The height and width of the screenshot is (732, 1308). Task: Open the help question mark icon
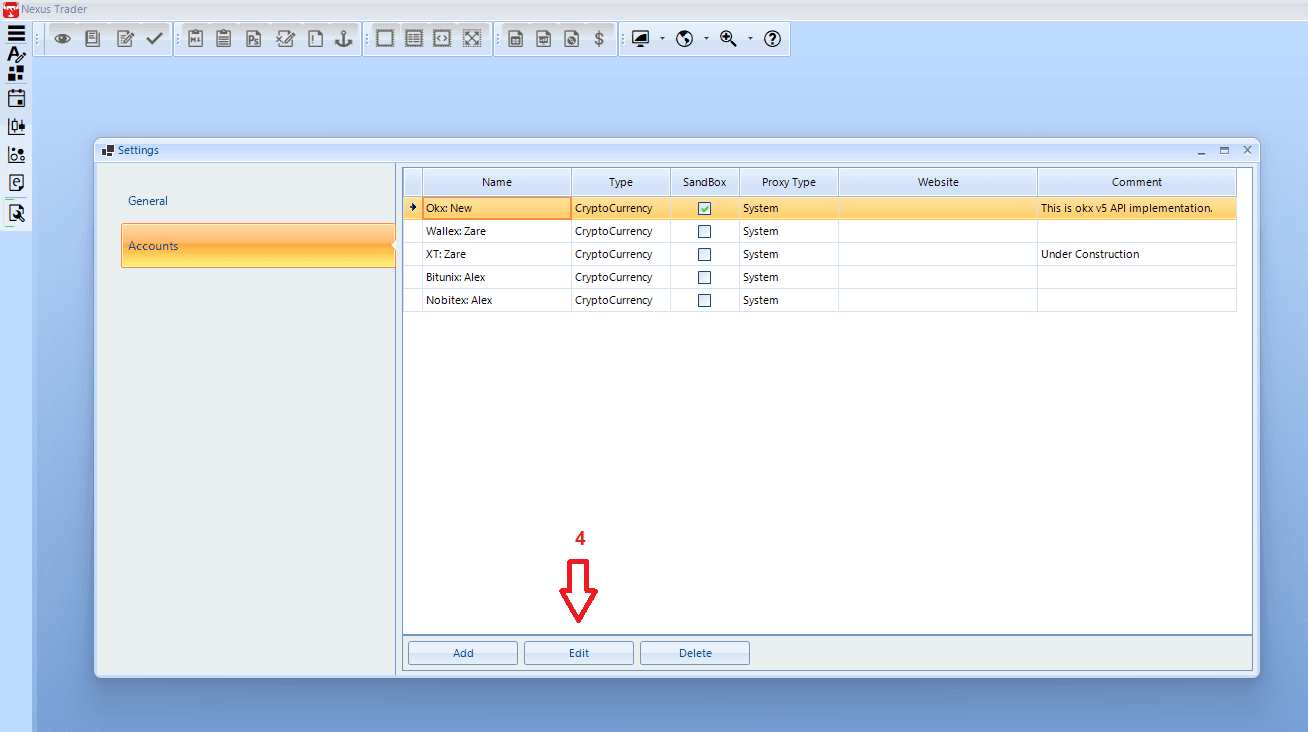tap(772, 39)
